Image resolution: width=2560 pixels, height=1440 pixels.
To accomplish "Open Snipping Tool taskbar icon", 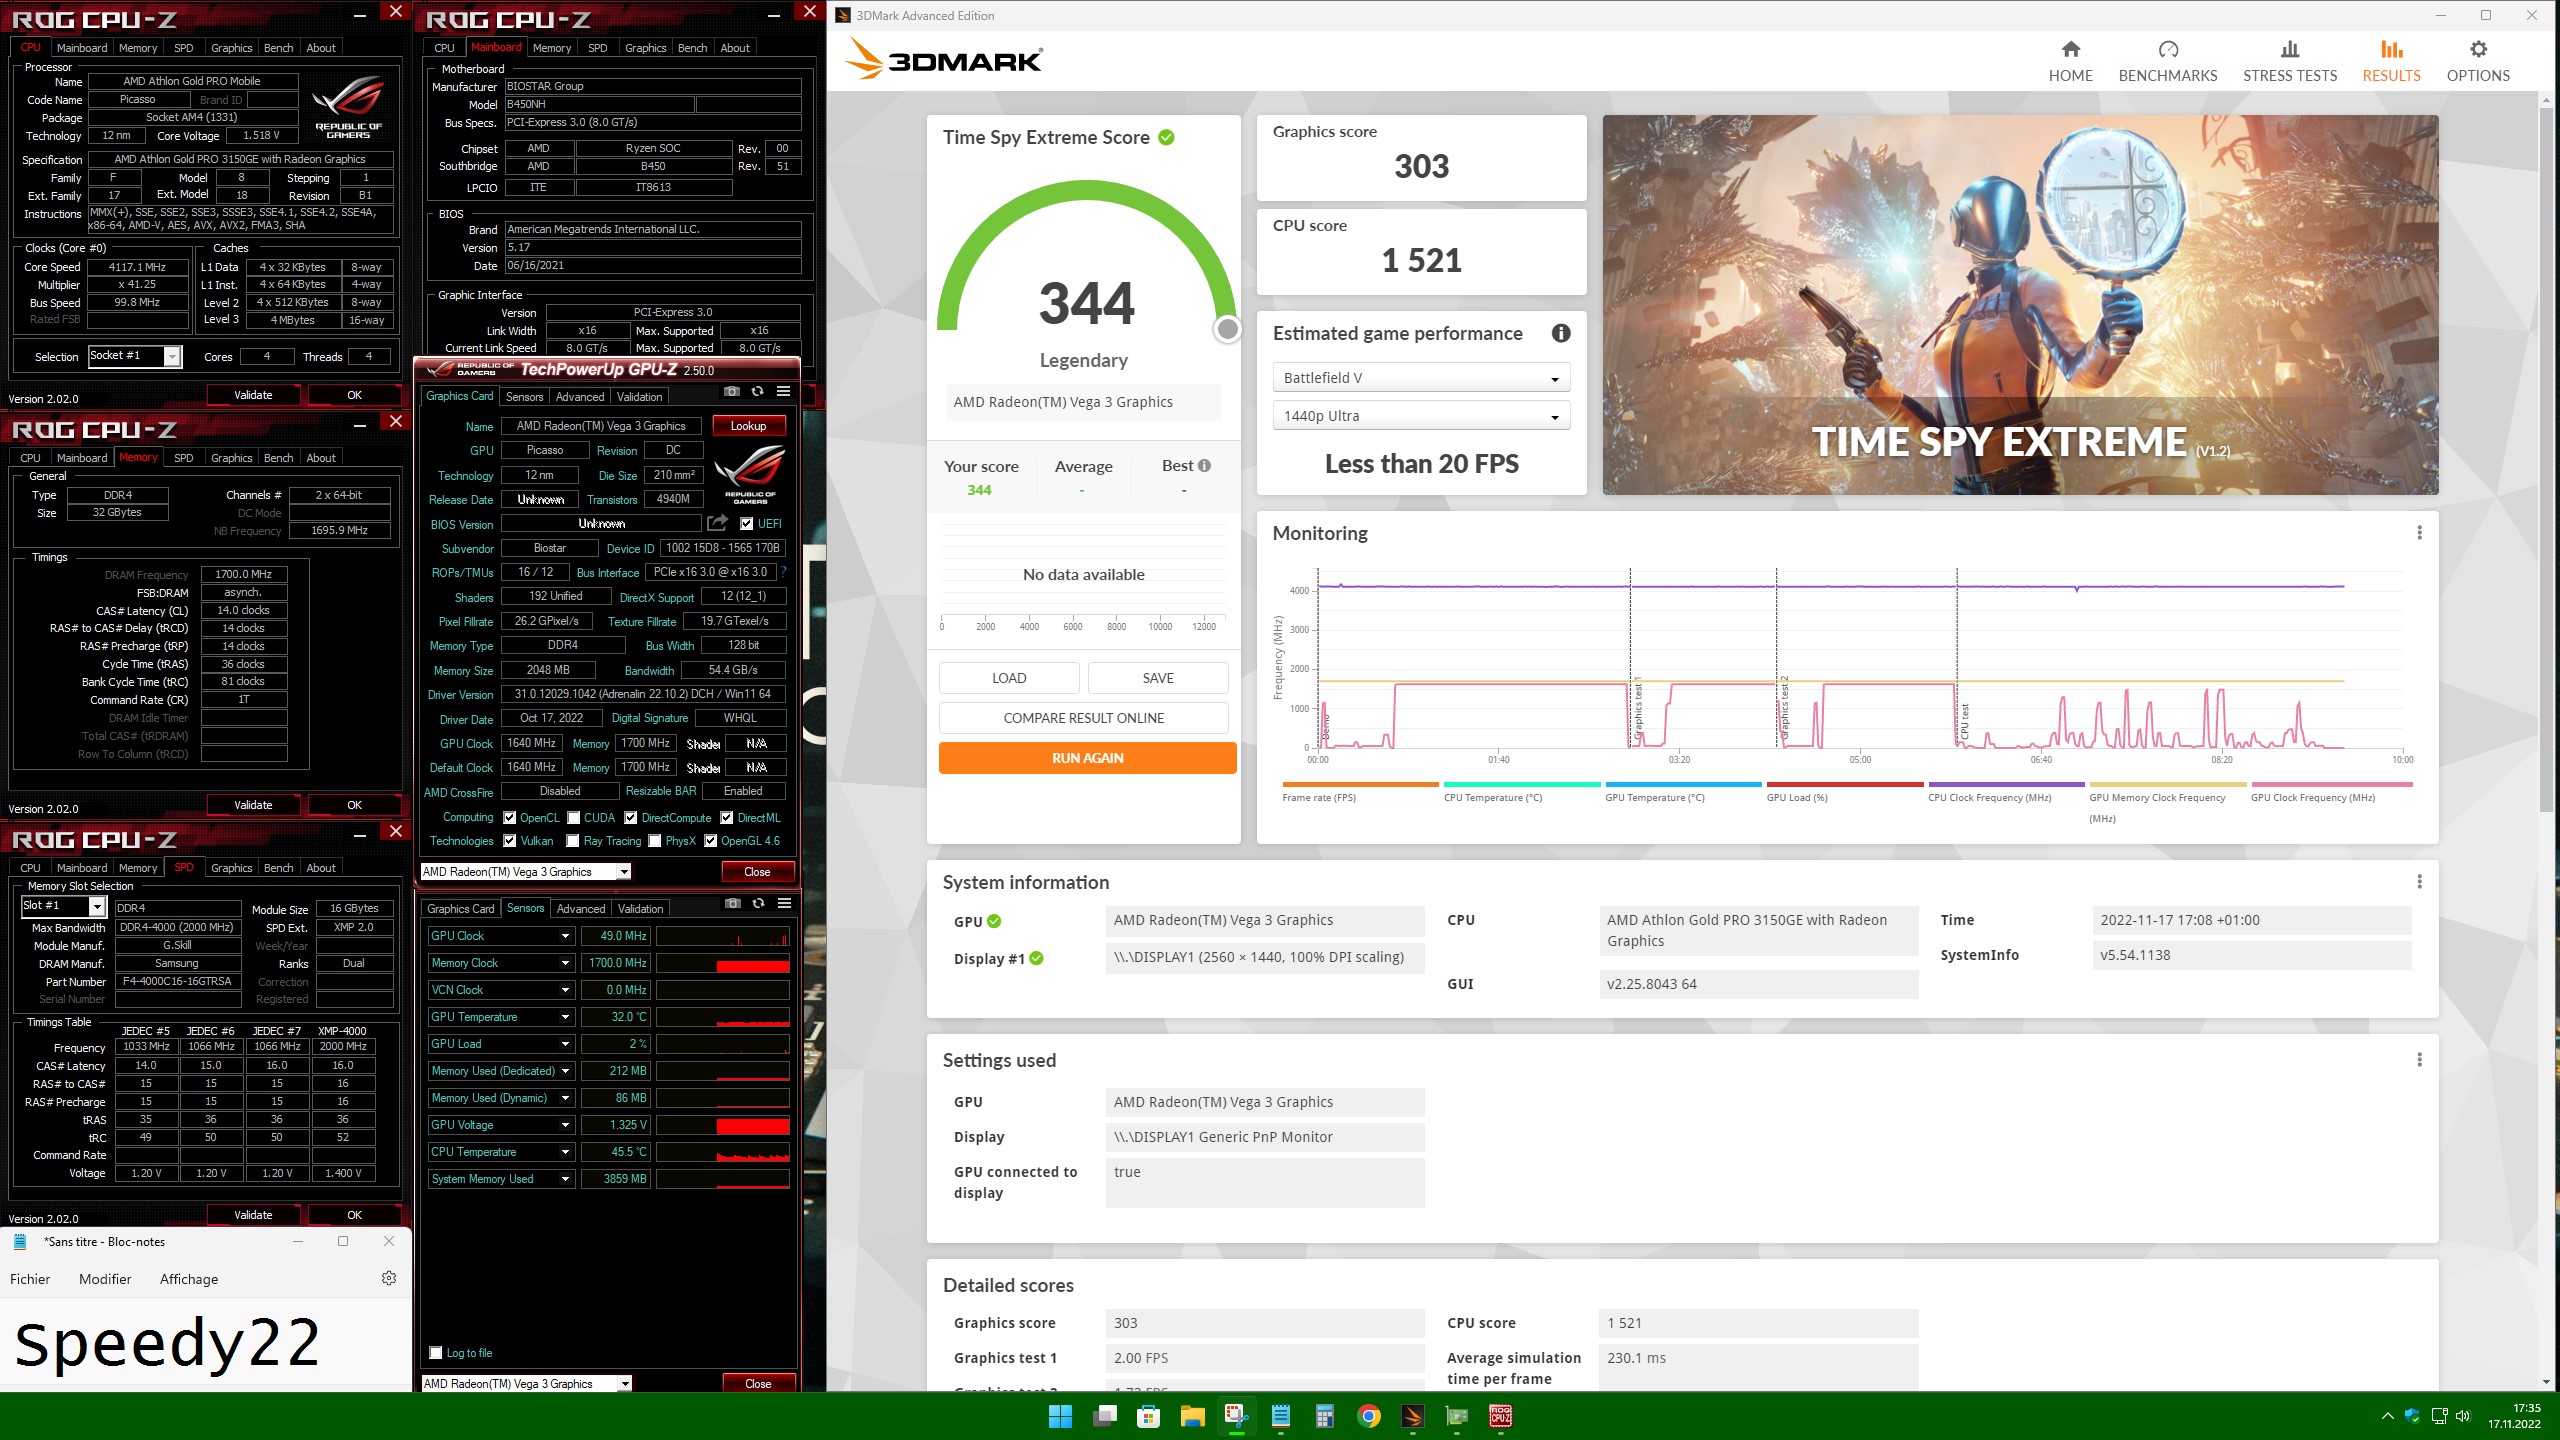I will click(1236, 1416).
